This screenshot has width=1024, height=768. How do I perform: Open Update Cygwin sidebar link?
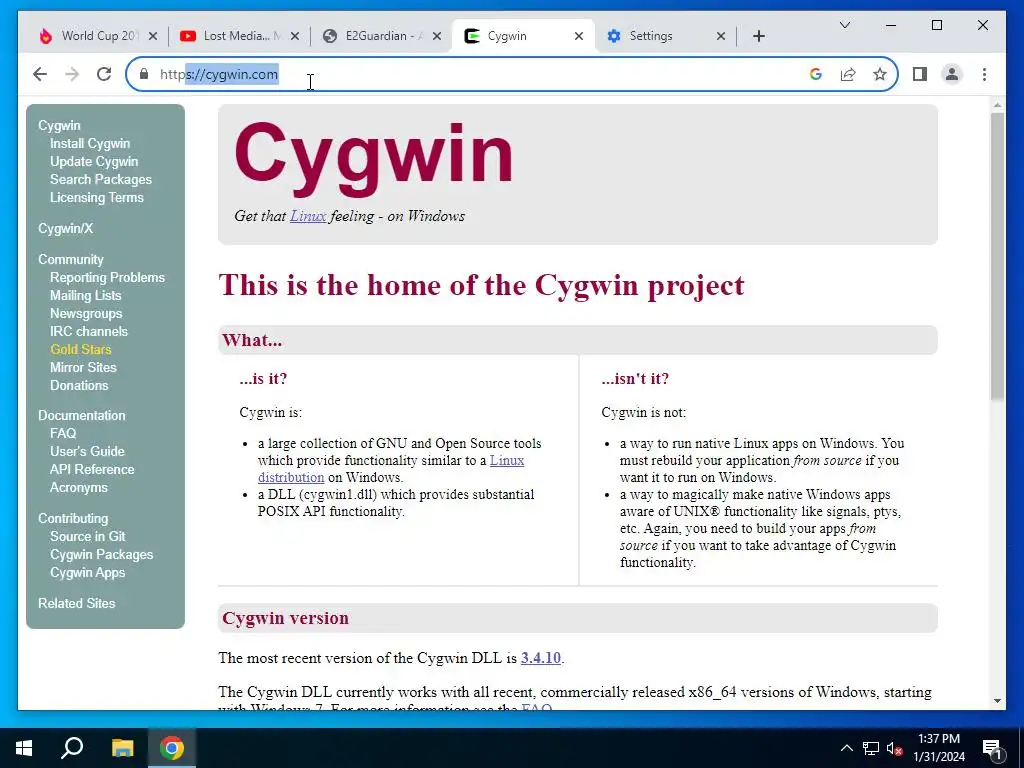click(94, 161)
